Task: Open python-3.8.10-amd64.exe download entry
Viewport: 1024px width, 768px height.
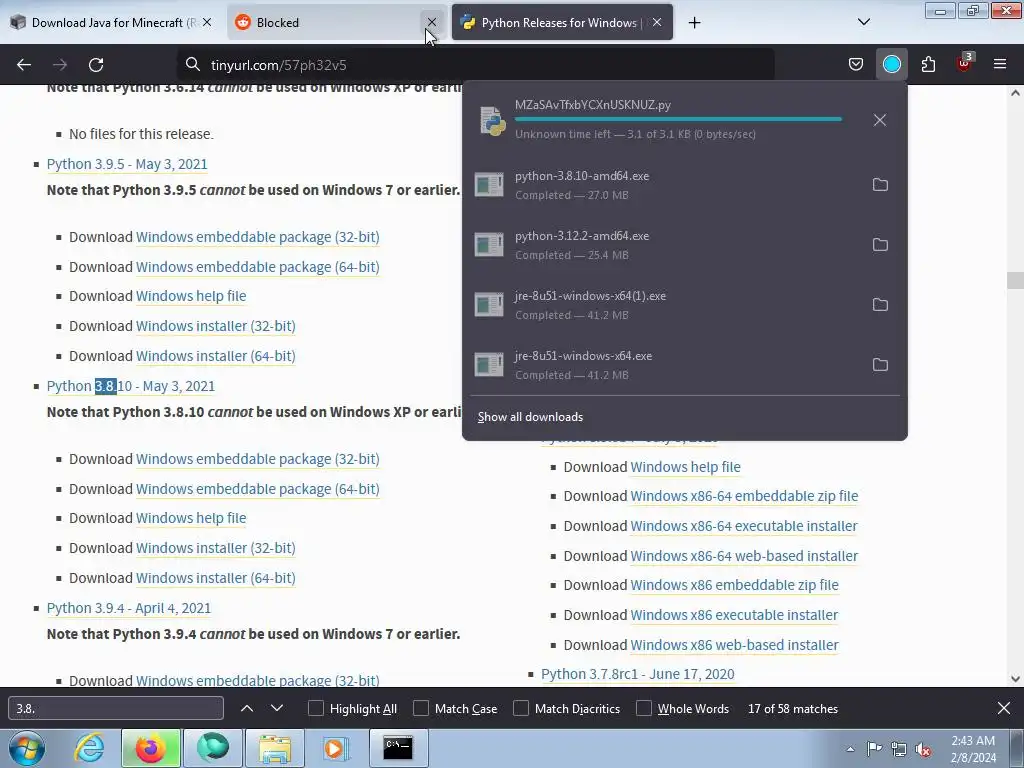Action: pos(664,185)
